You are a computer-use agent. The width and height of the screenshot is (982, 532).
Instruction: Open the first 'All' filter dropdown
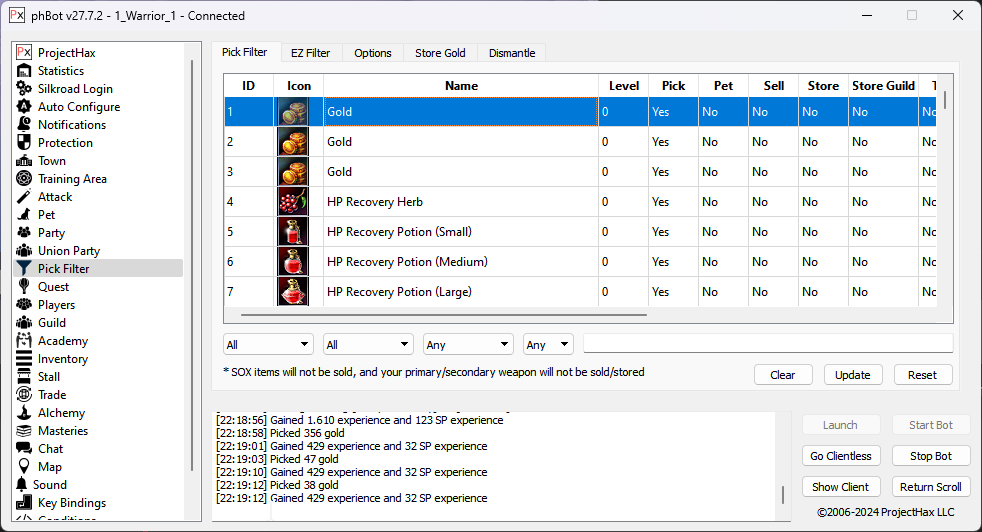pos(268,345)
